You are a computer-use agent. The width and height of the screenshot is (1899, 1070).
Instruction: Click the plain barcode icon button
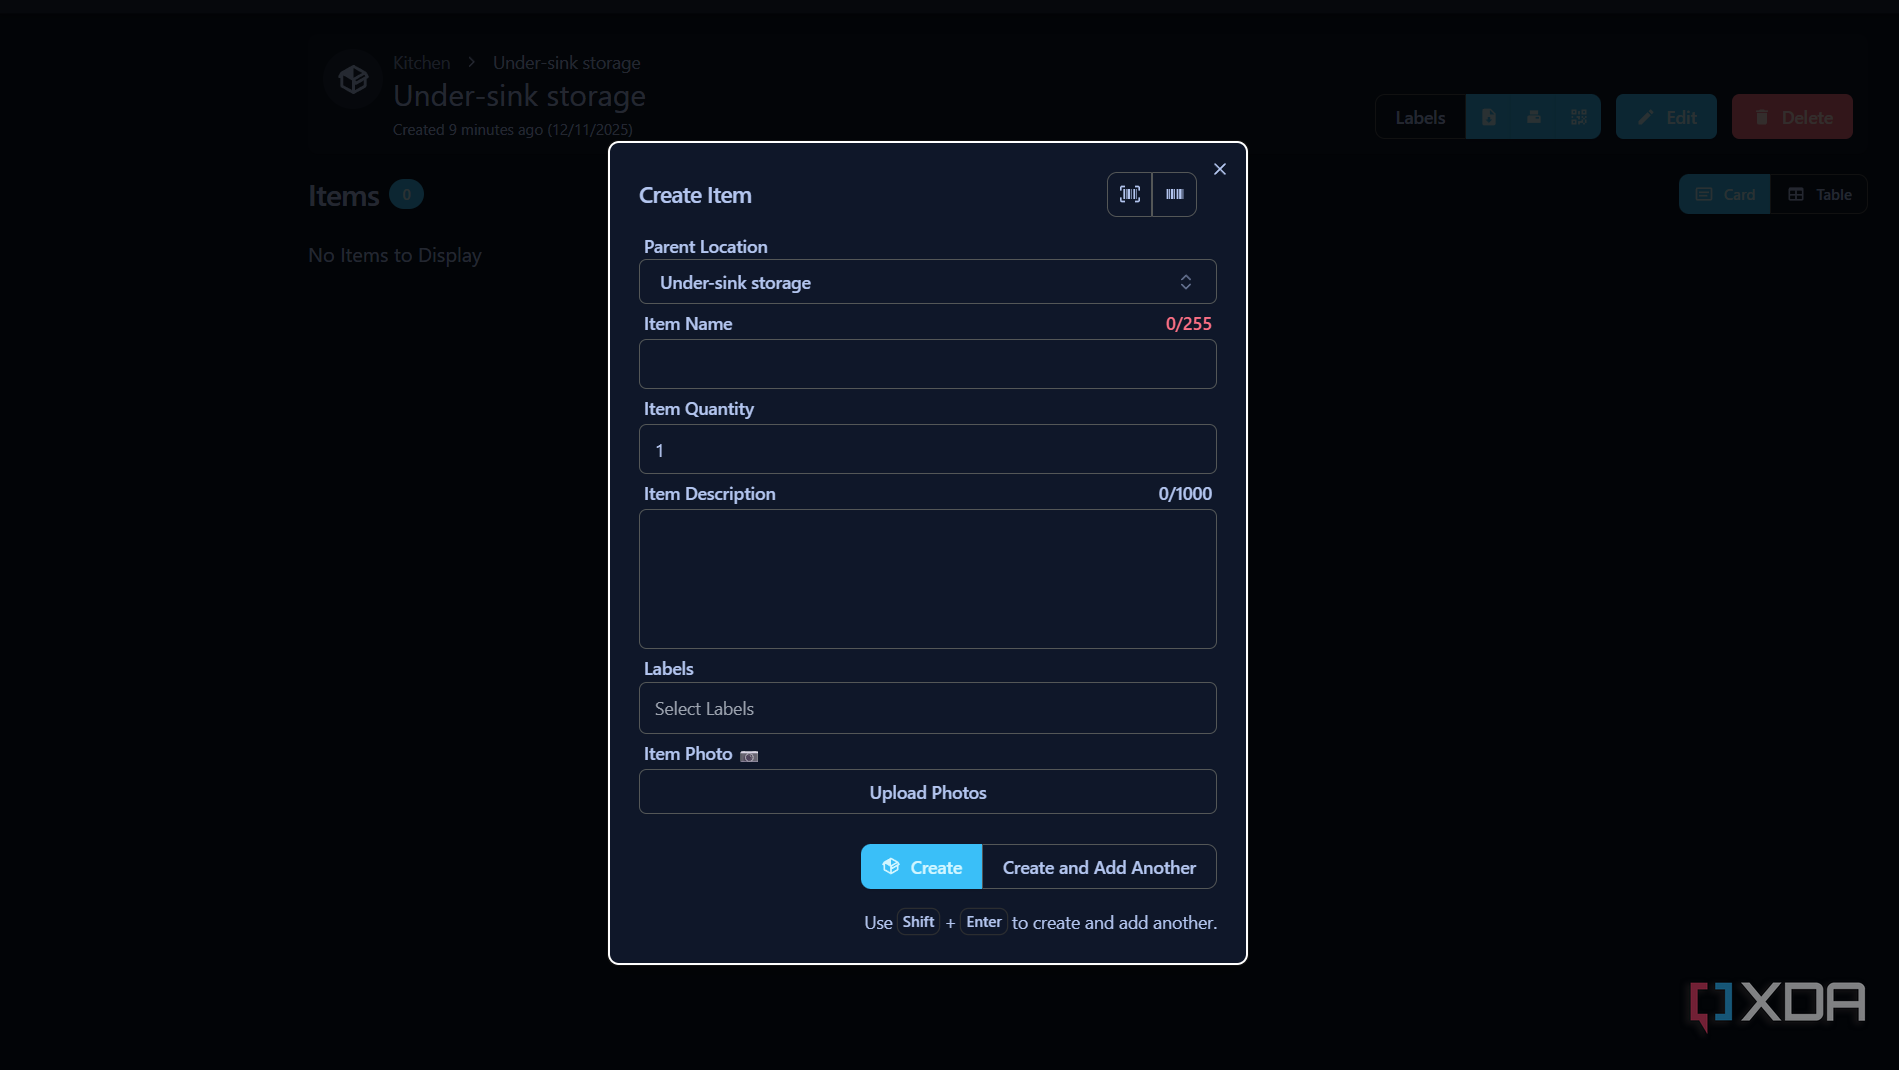1175,194
